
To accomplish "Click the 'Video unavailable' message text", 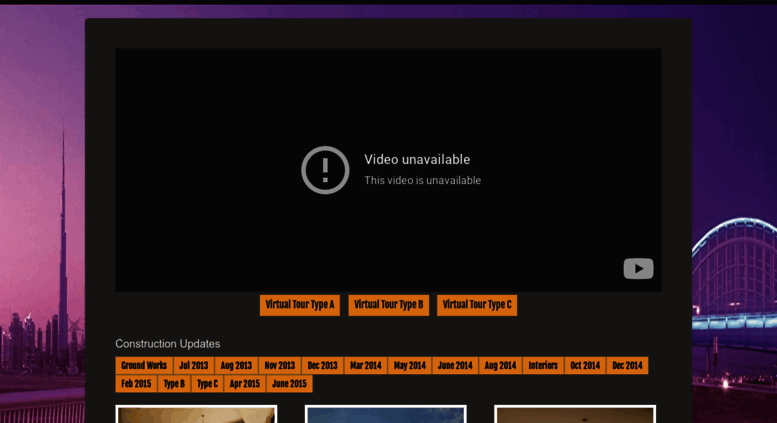I will [417, 159].
